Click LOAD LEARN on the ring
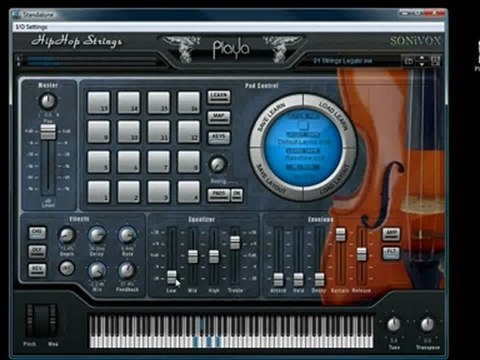Image resolution: width=480 pixels, height=360 pixels. (334, 116)
